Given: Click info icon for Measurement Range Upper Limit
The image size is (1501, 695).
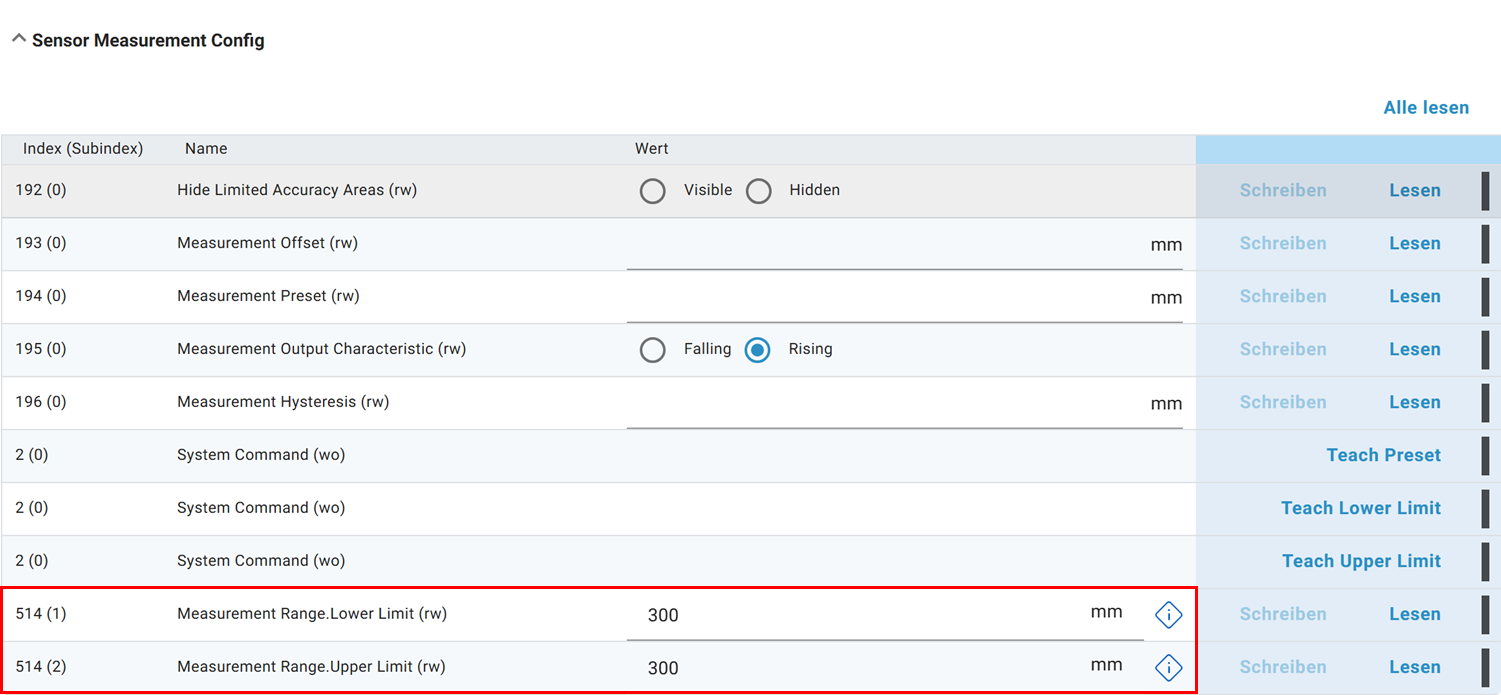Looking at the screenshot, I should click(1168, 668).
